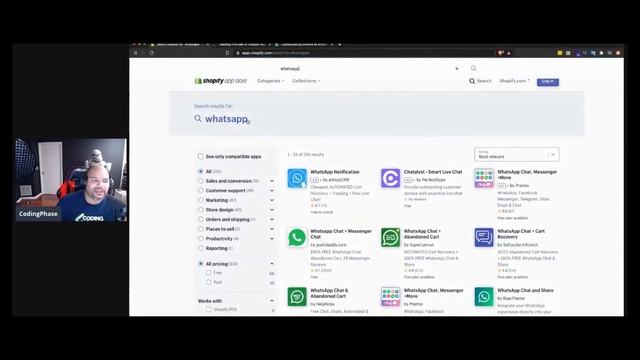640x360 pixels.
Task: Open the Sort by Most relevant dropdown
Action: pos(517,155)
